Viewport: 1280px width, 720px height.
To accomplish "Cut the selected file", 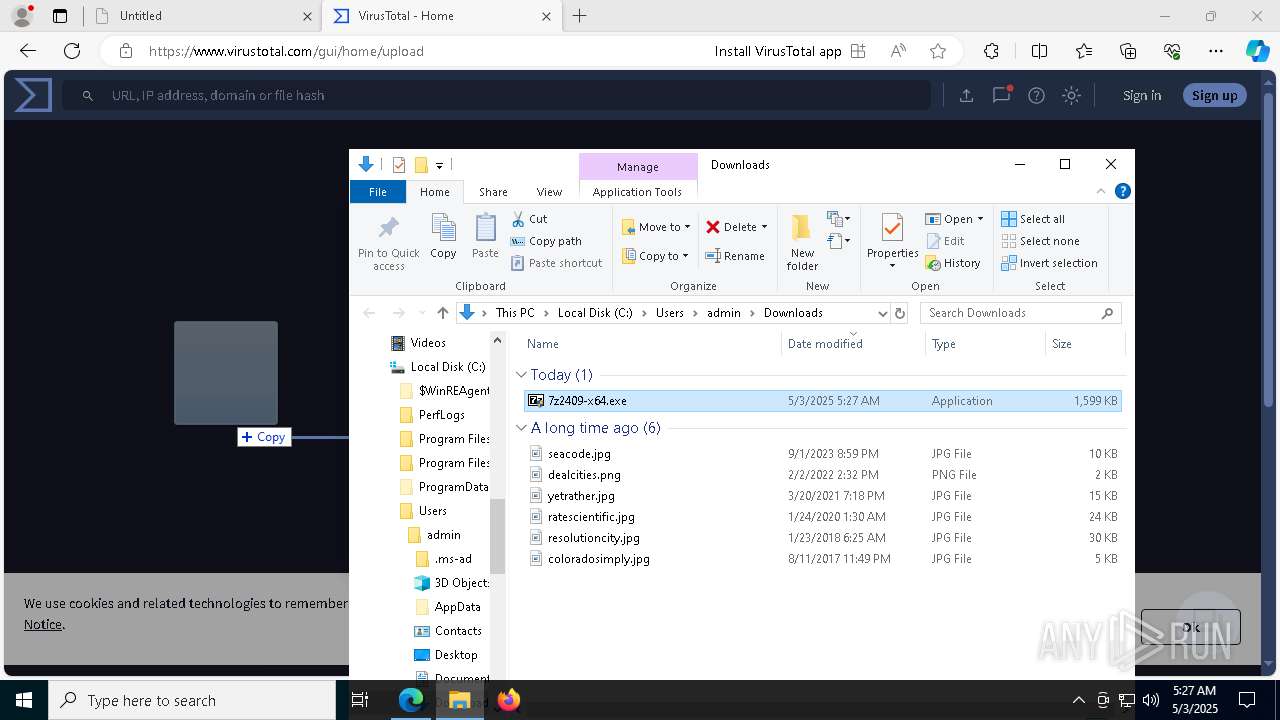I will [x=529, y=219].
